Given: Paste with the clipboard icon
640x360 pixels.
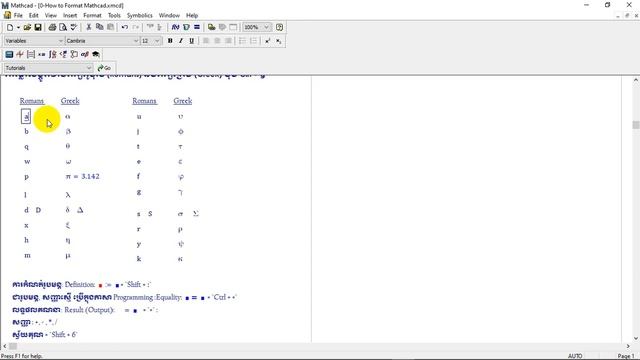Looking at the screenshot, I should point(110,27).
